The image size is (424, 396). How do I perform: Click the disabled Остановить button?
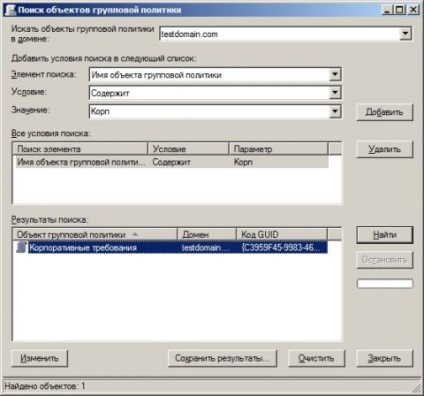click(384, 260)
